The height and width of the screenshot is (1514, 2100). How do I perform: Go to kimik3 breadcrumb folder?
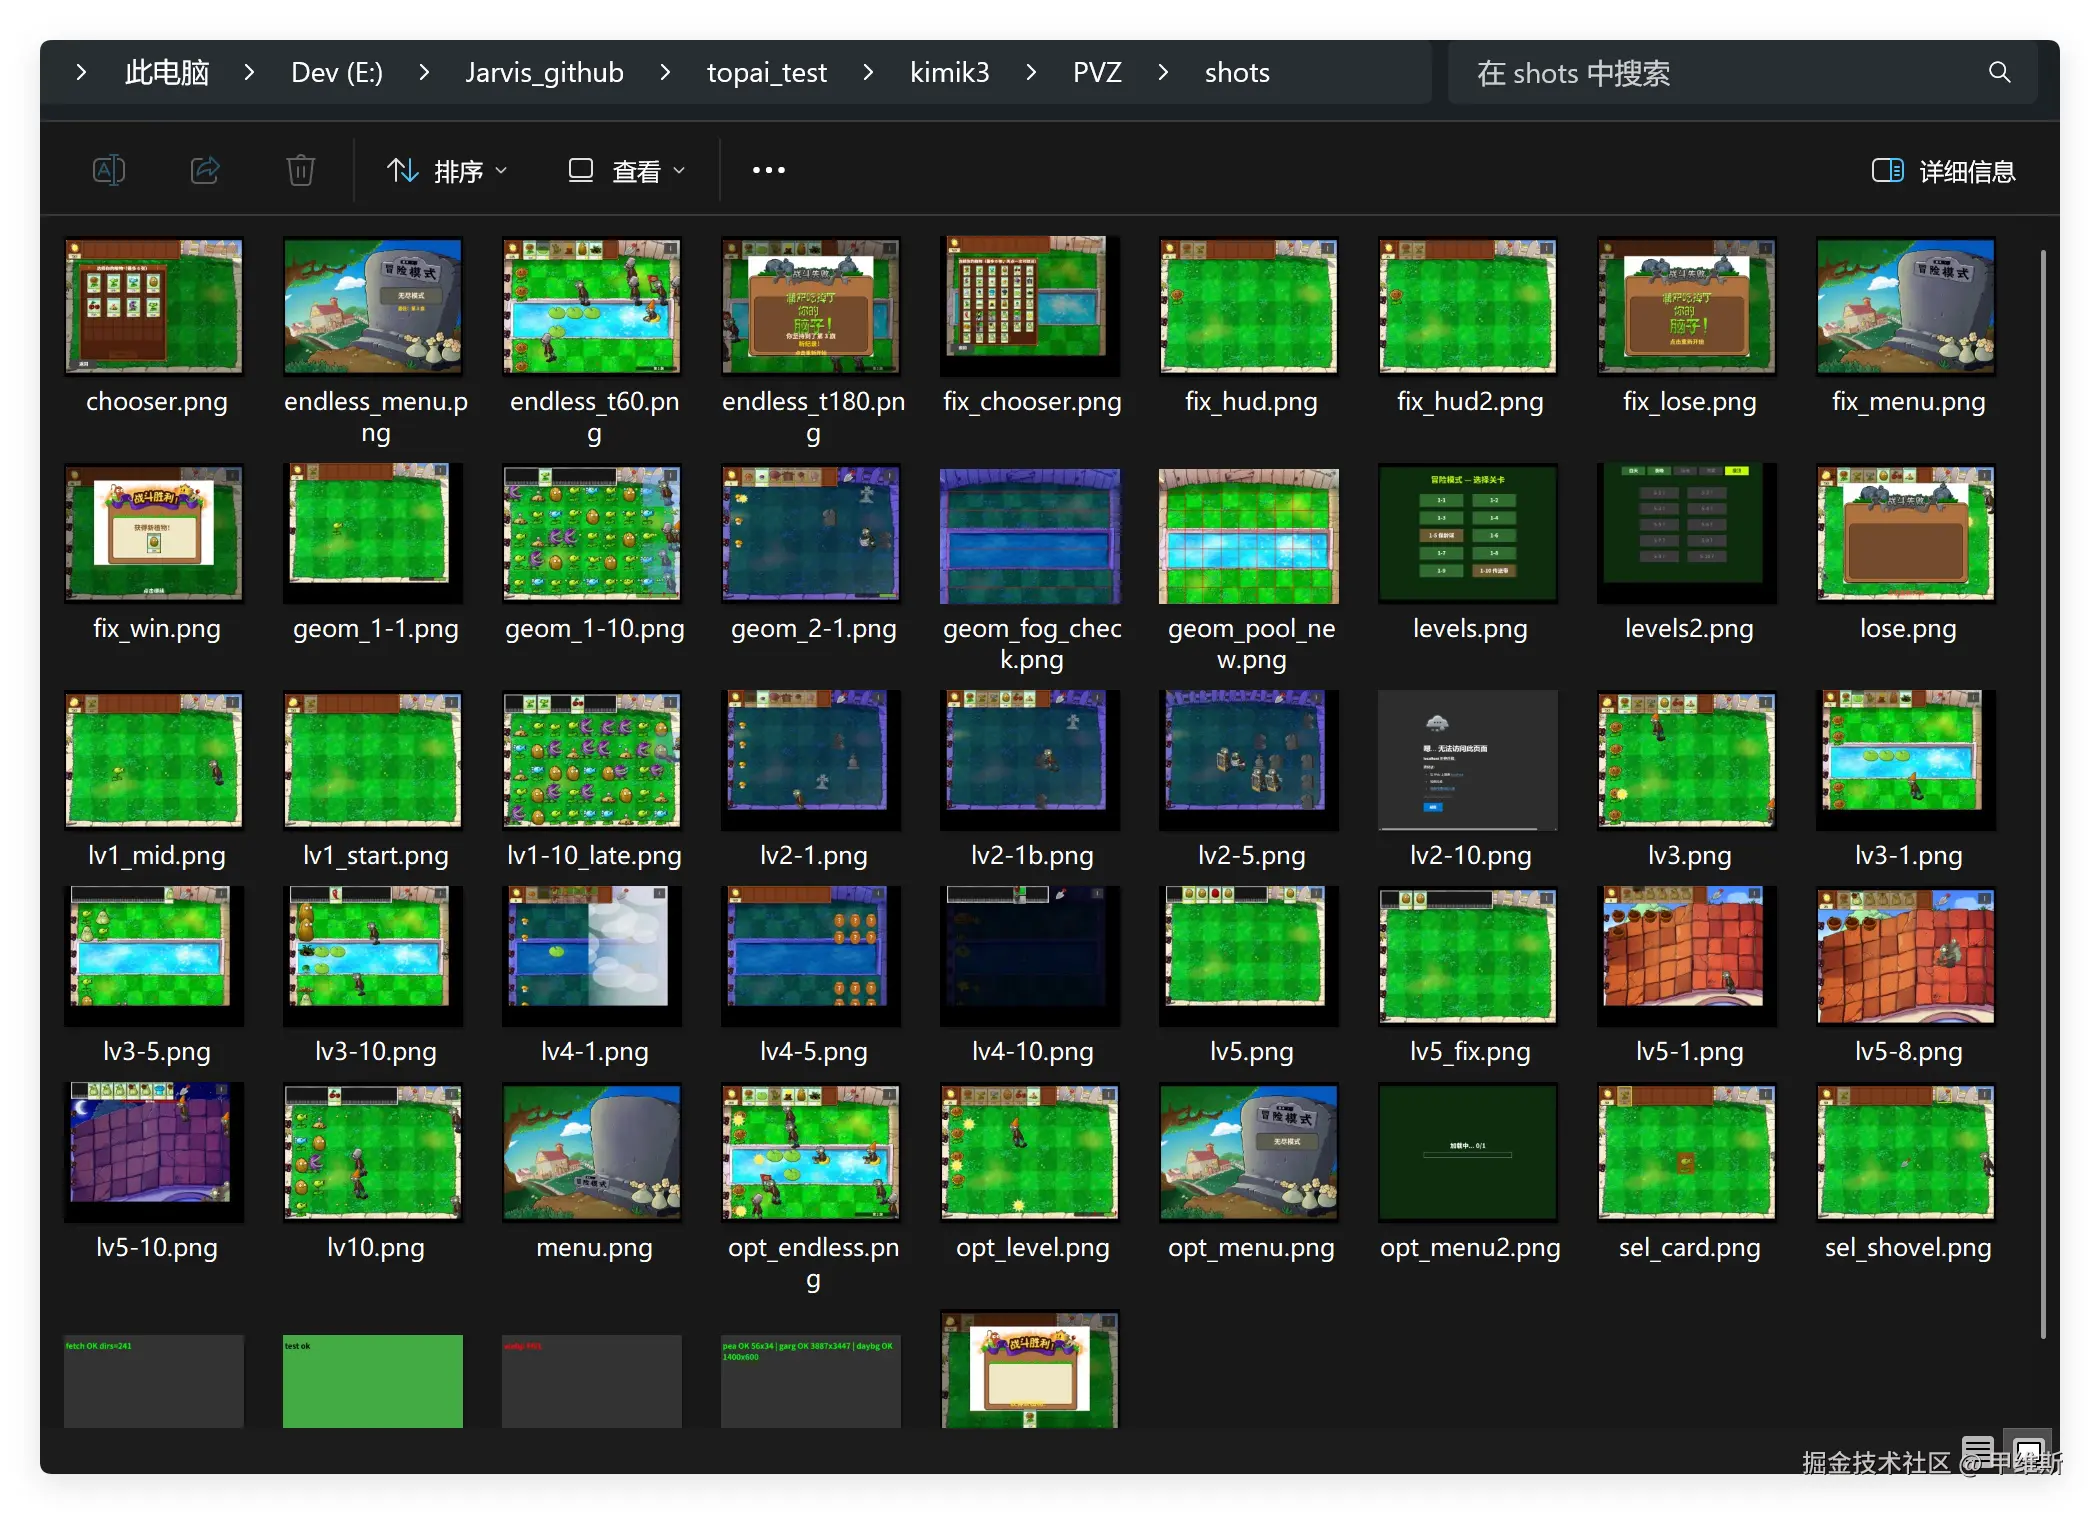pyautogui.click(x=950, y=72)
